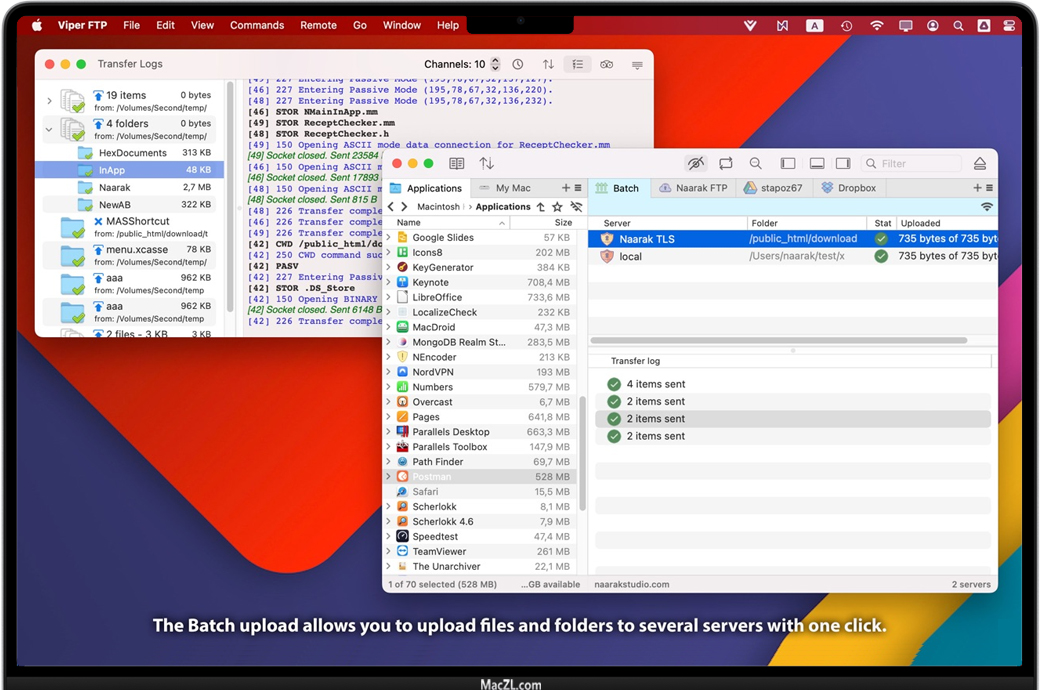This screenshot has height=690, width=1040.
Task: Click the binoculars icon in Transfer Logs
Action: (607, 65)
